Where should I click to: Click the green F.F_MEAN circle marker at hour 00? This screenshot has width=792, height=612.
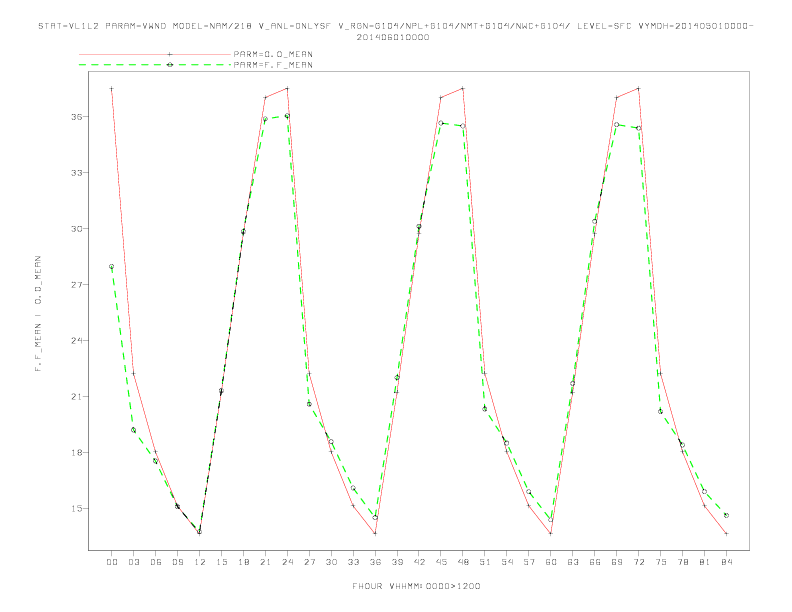[112, 267]
